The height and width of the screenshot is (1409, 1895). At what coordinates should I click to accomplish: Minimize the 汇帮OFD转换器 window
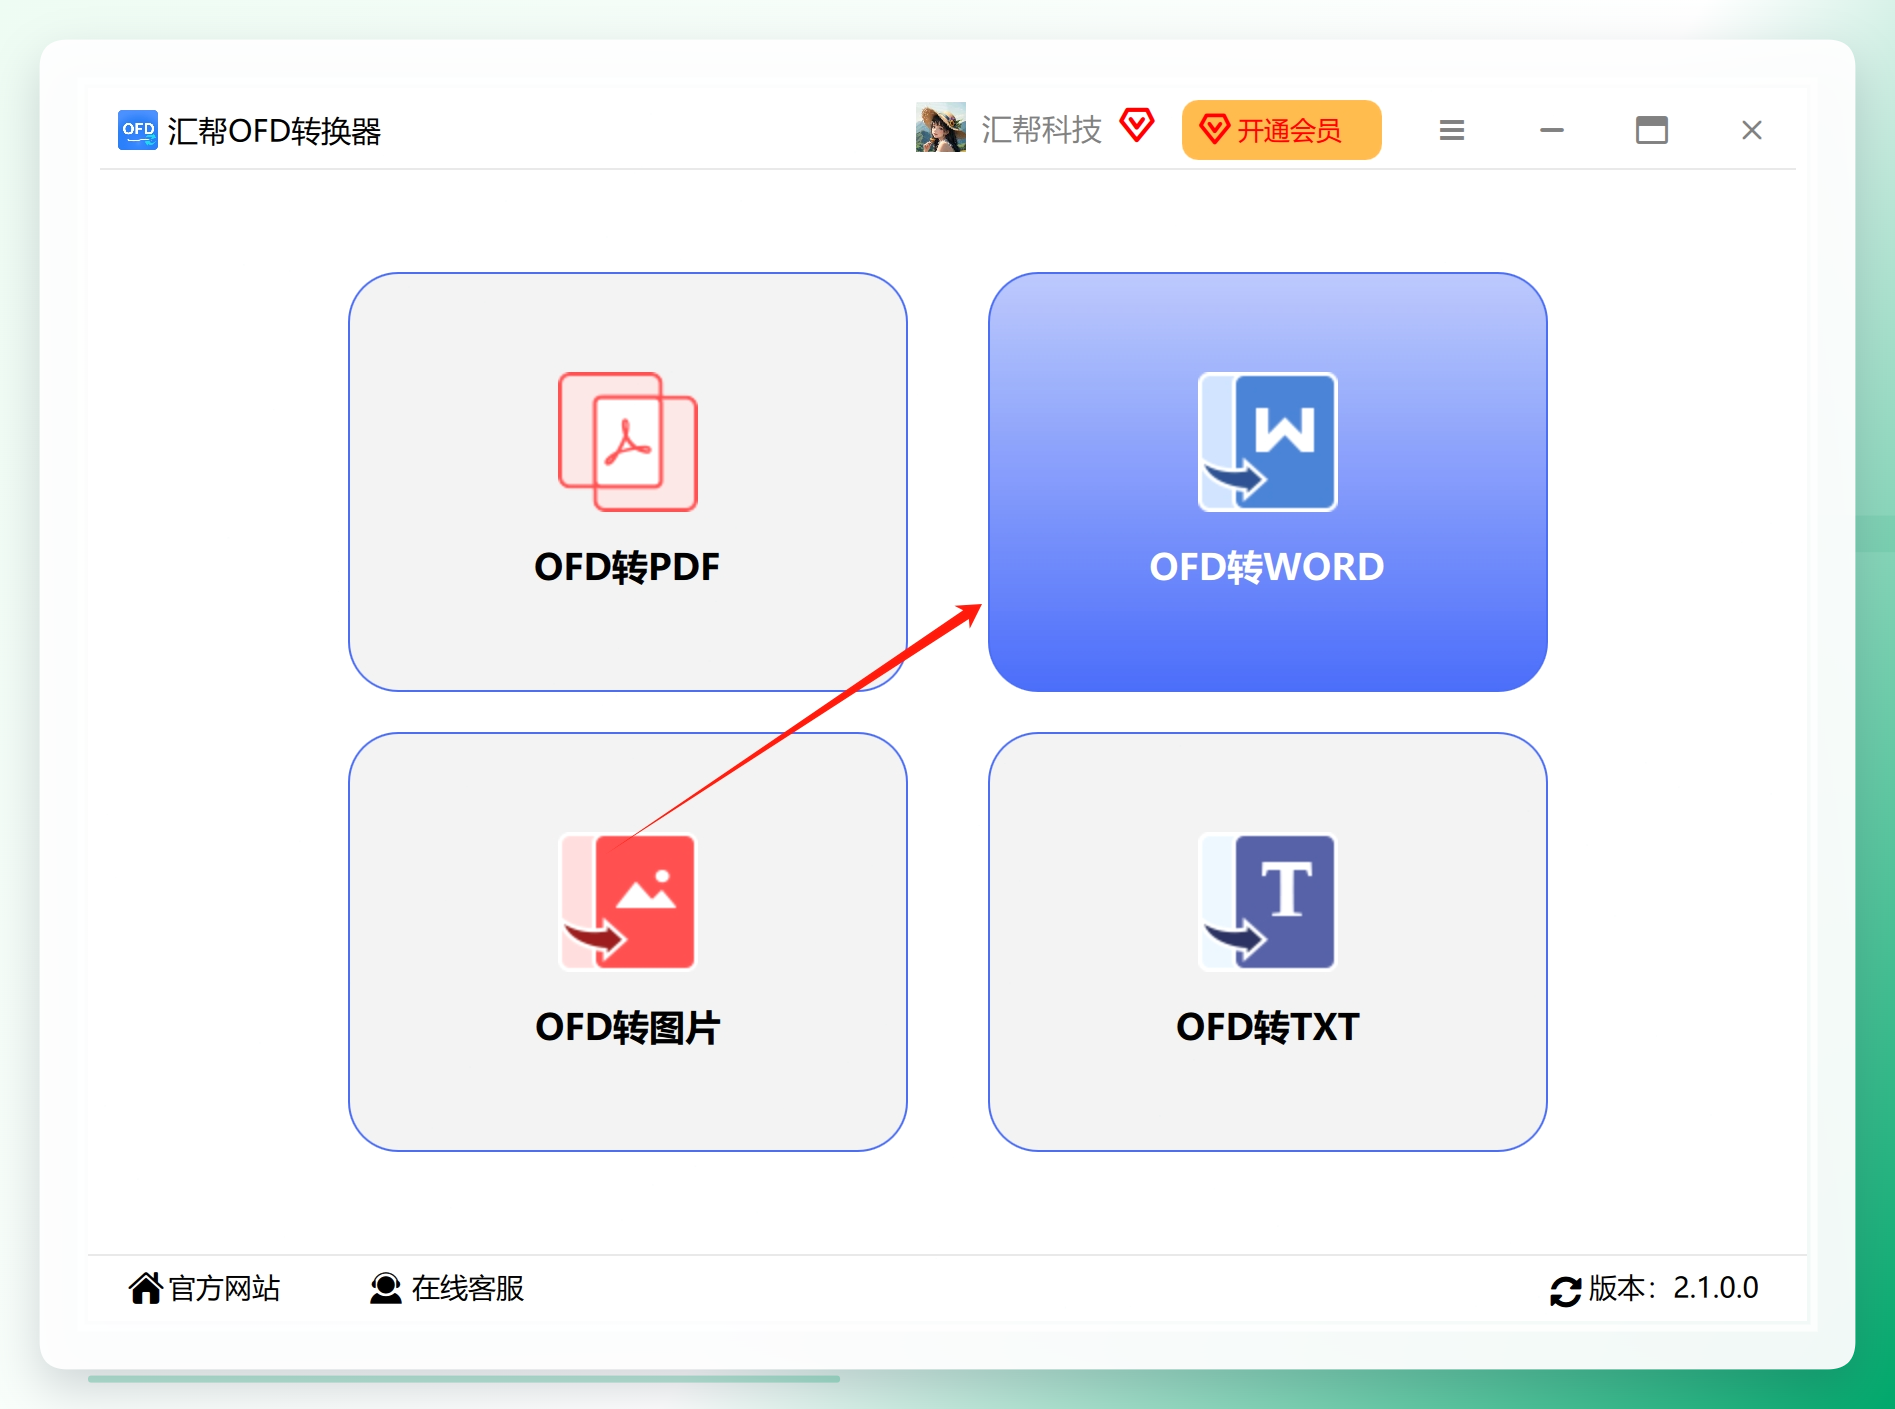1552,130
